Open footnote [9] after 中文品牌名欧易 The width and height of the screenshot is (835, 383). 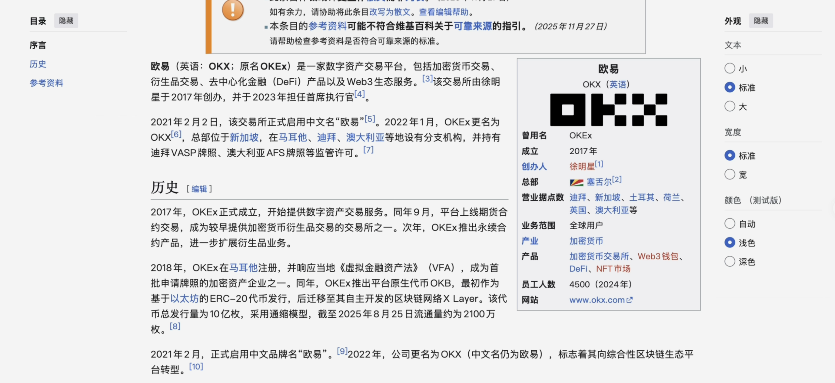pyautogui.click(x=342, y=351)
